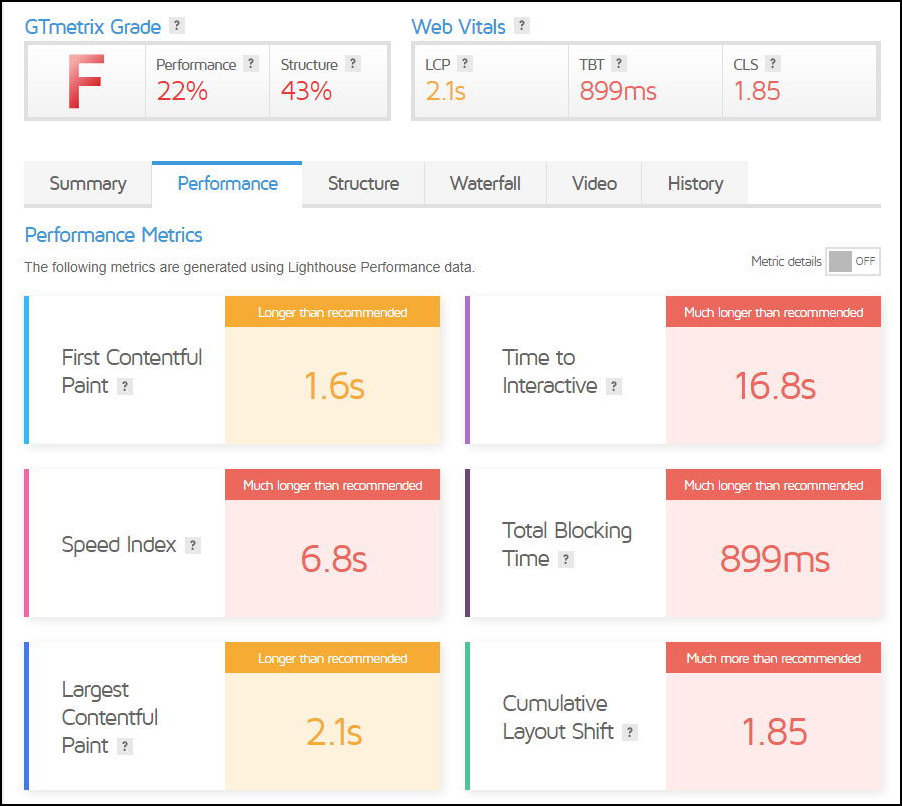
Task: Open First Contentful Paint help icon
Action: [125, 387]
